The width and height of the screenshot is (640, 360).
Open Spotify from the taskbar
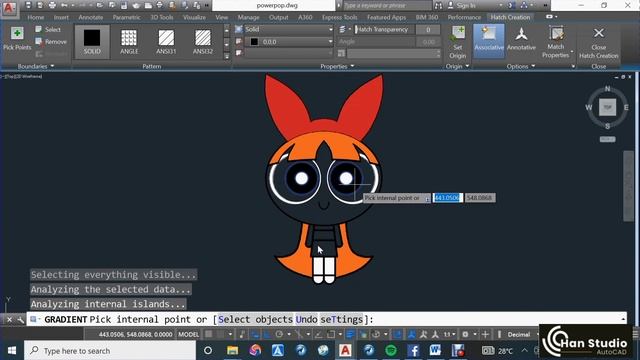pos(391,350)
